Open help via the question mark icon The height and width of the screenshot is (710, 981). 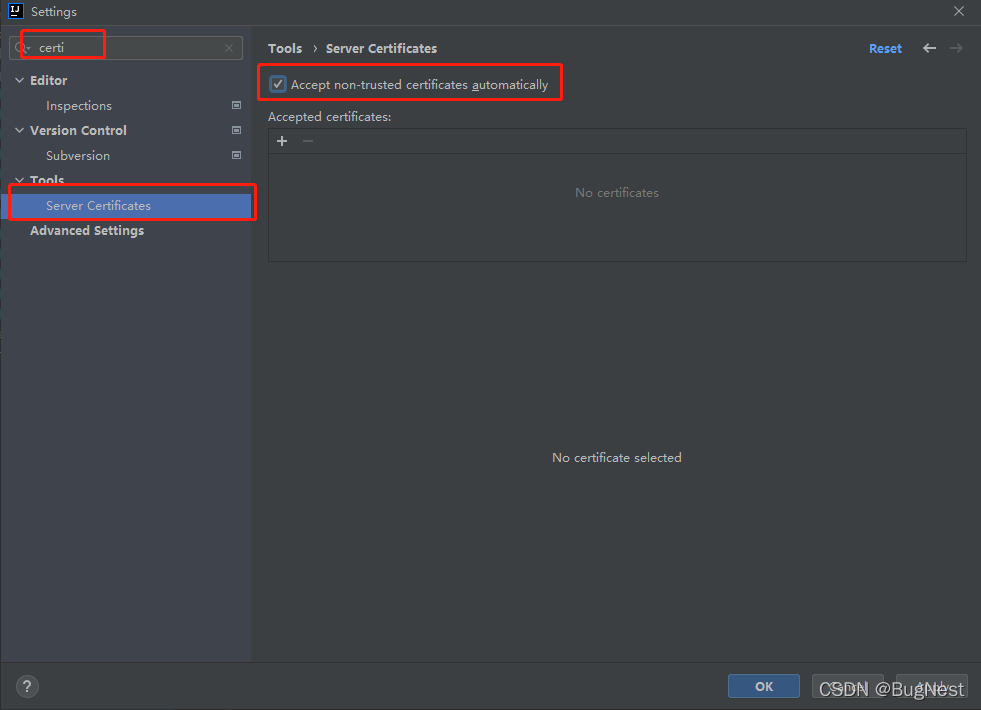(26, 686)
